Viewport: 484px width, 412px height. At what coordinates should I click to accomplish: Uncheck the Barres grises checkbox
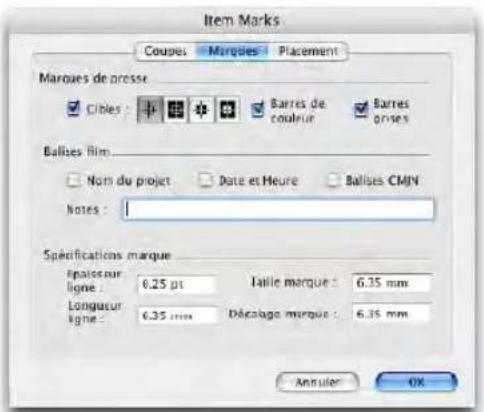pyautogui.click(x=361, y=109)
